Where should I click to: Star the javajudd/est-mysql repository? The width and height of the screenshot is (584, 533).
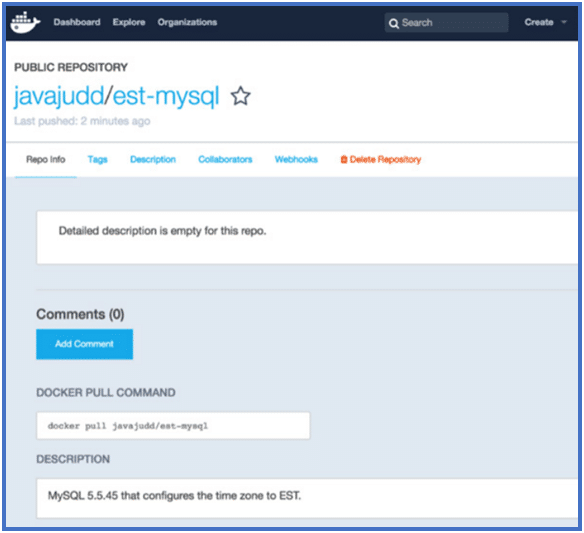pyautogui.click(x=241, y=96)
